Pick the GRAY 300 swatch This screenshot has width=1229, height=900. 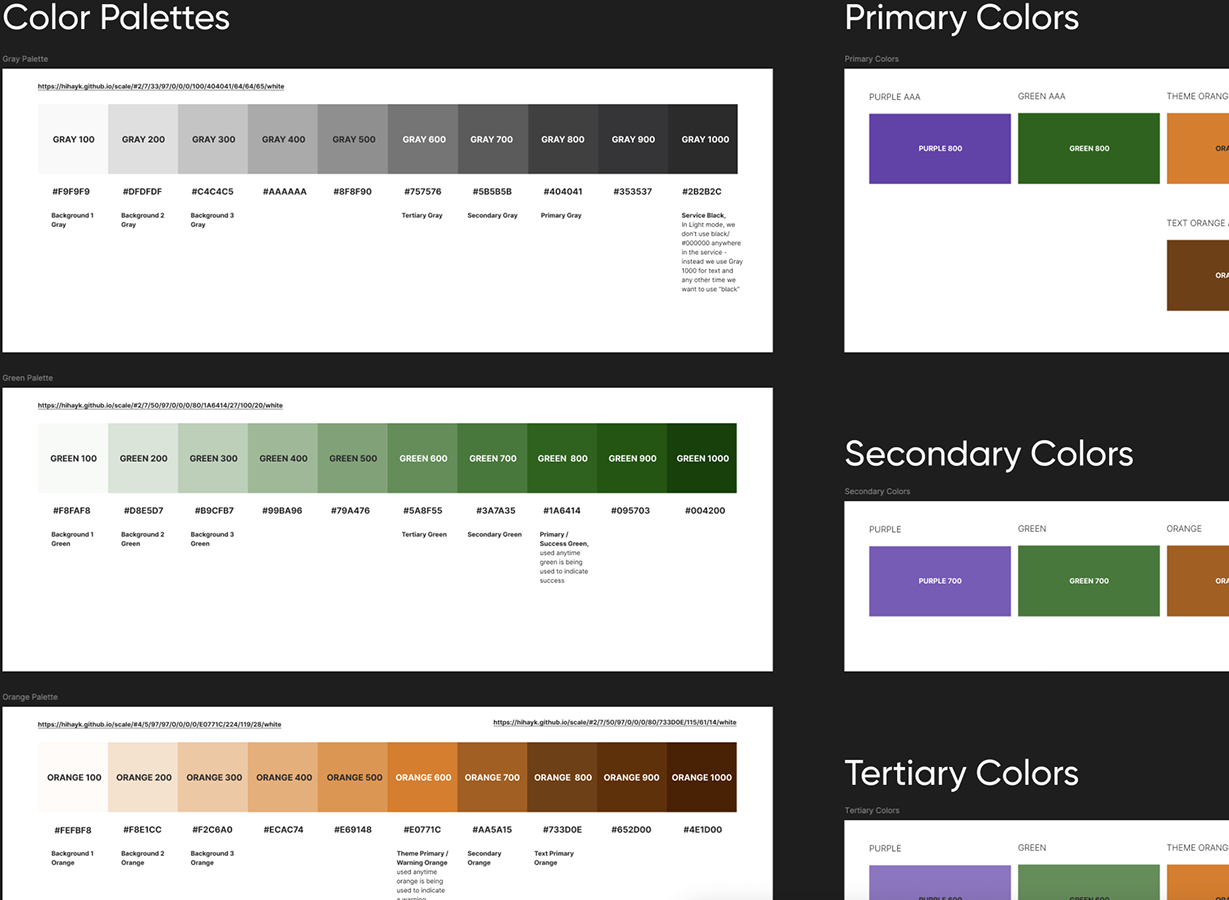click(213, 139)
